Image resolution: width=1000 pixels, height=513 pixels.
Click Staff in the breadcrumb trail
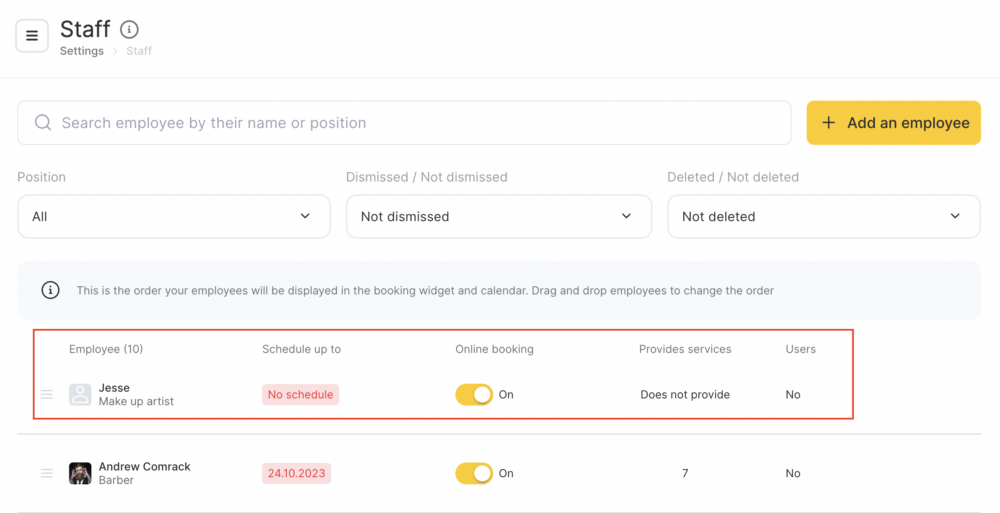pos(139,51)
